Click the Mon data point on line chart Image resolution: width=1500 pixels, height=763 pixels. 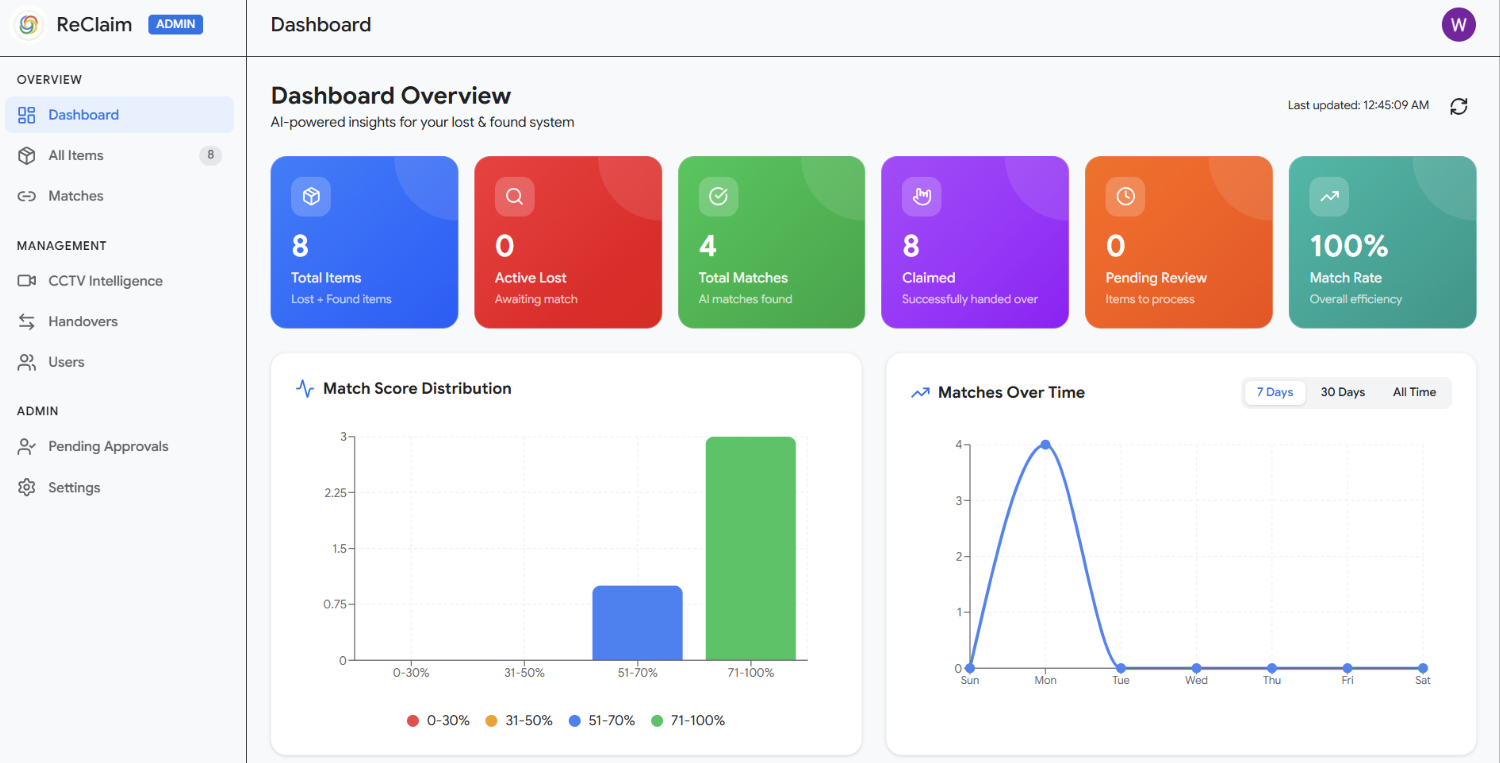coord(1045,445)
